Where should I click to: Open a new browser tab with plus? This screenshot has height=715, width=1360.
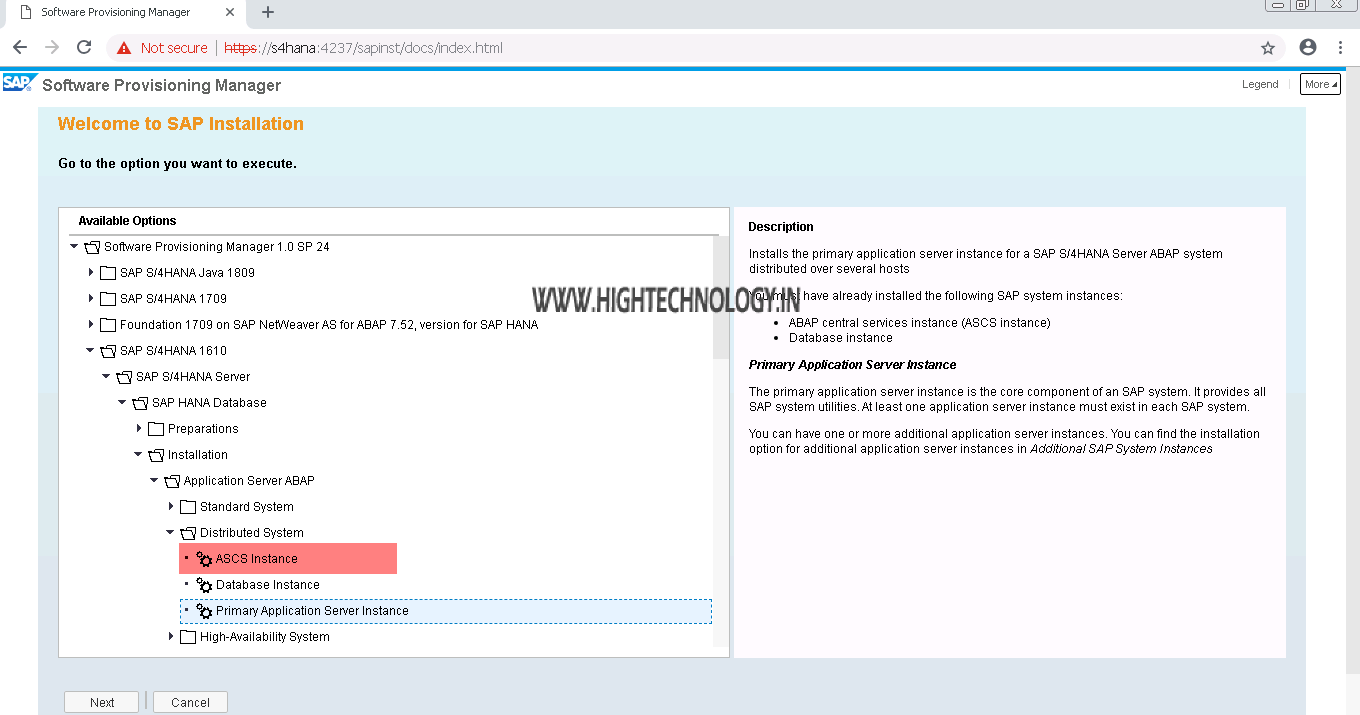click(x=268, y=13)
